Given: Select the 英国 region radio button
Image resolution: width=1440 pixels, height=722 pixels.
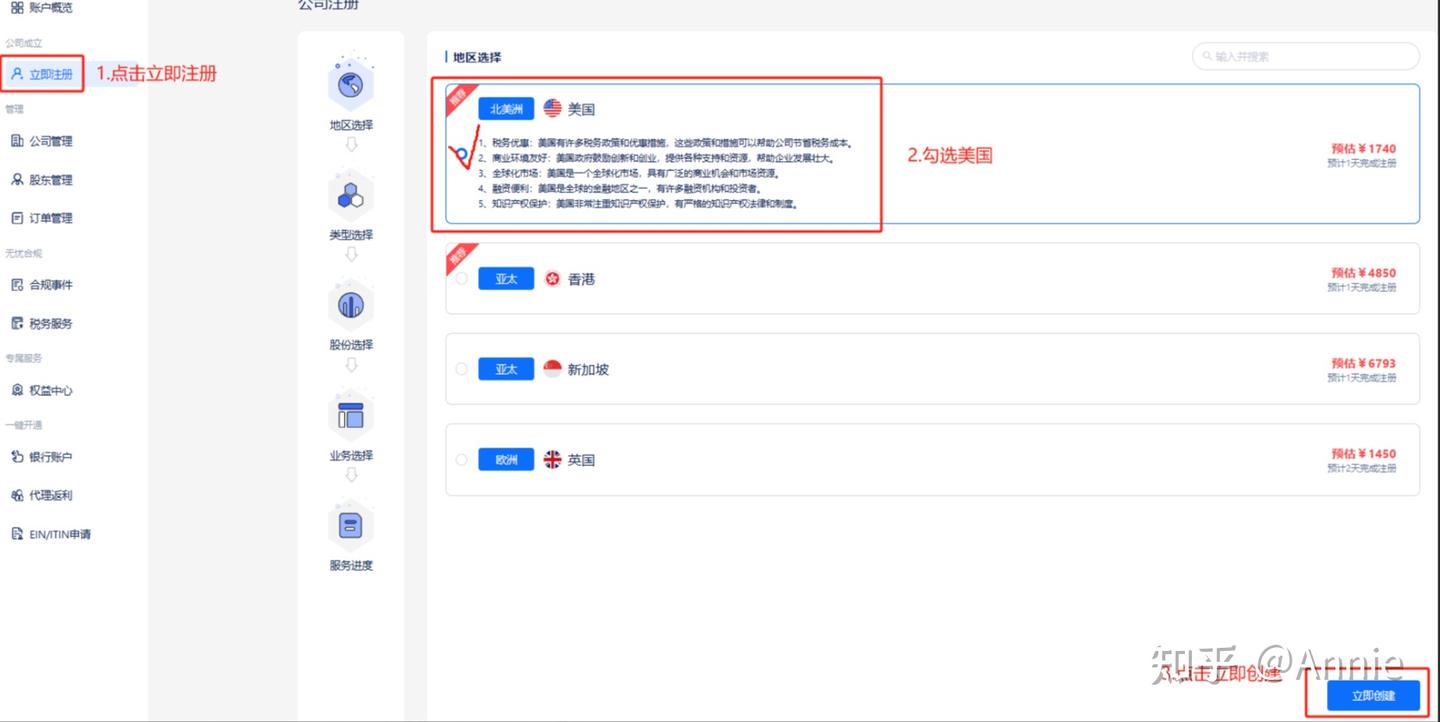Looking at the screenshot, I should tap(461, 459).
